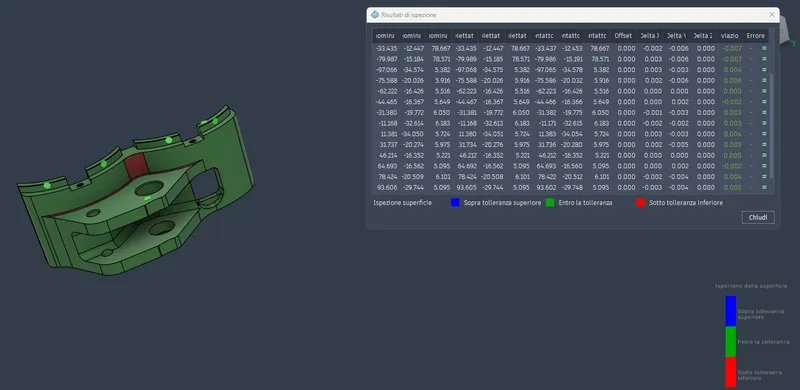Click status icon of row starting 46.214
Screen dimensions: 800x390
pos(764,156)
